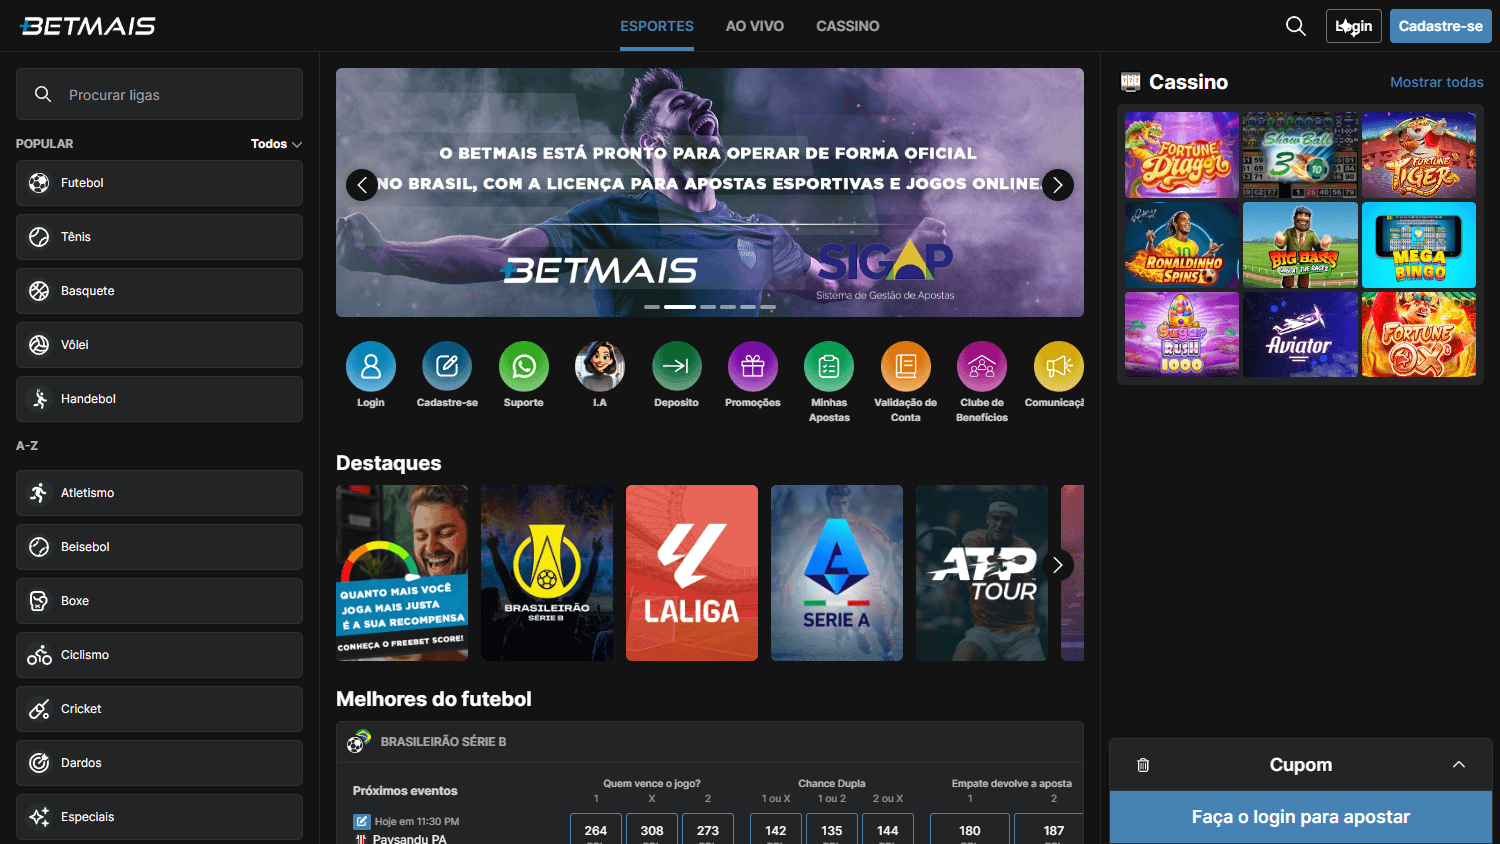Select odds 308 for draw
The image size is (1500, 844).
coord(652,830)
